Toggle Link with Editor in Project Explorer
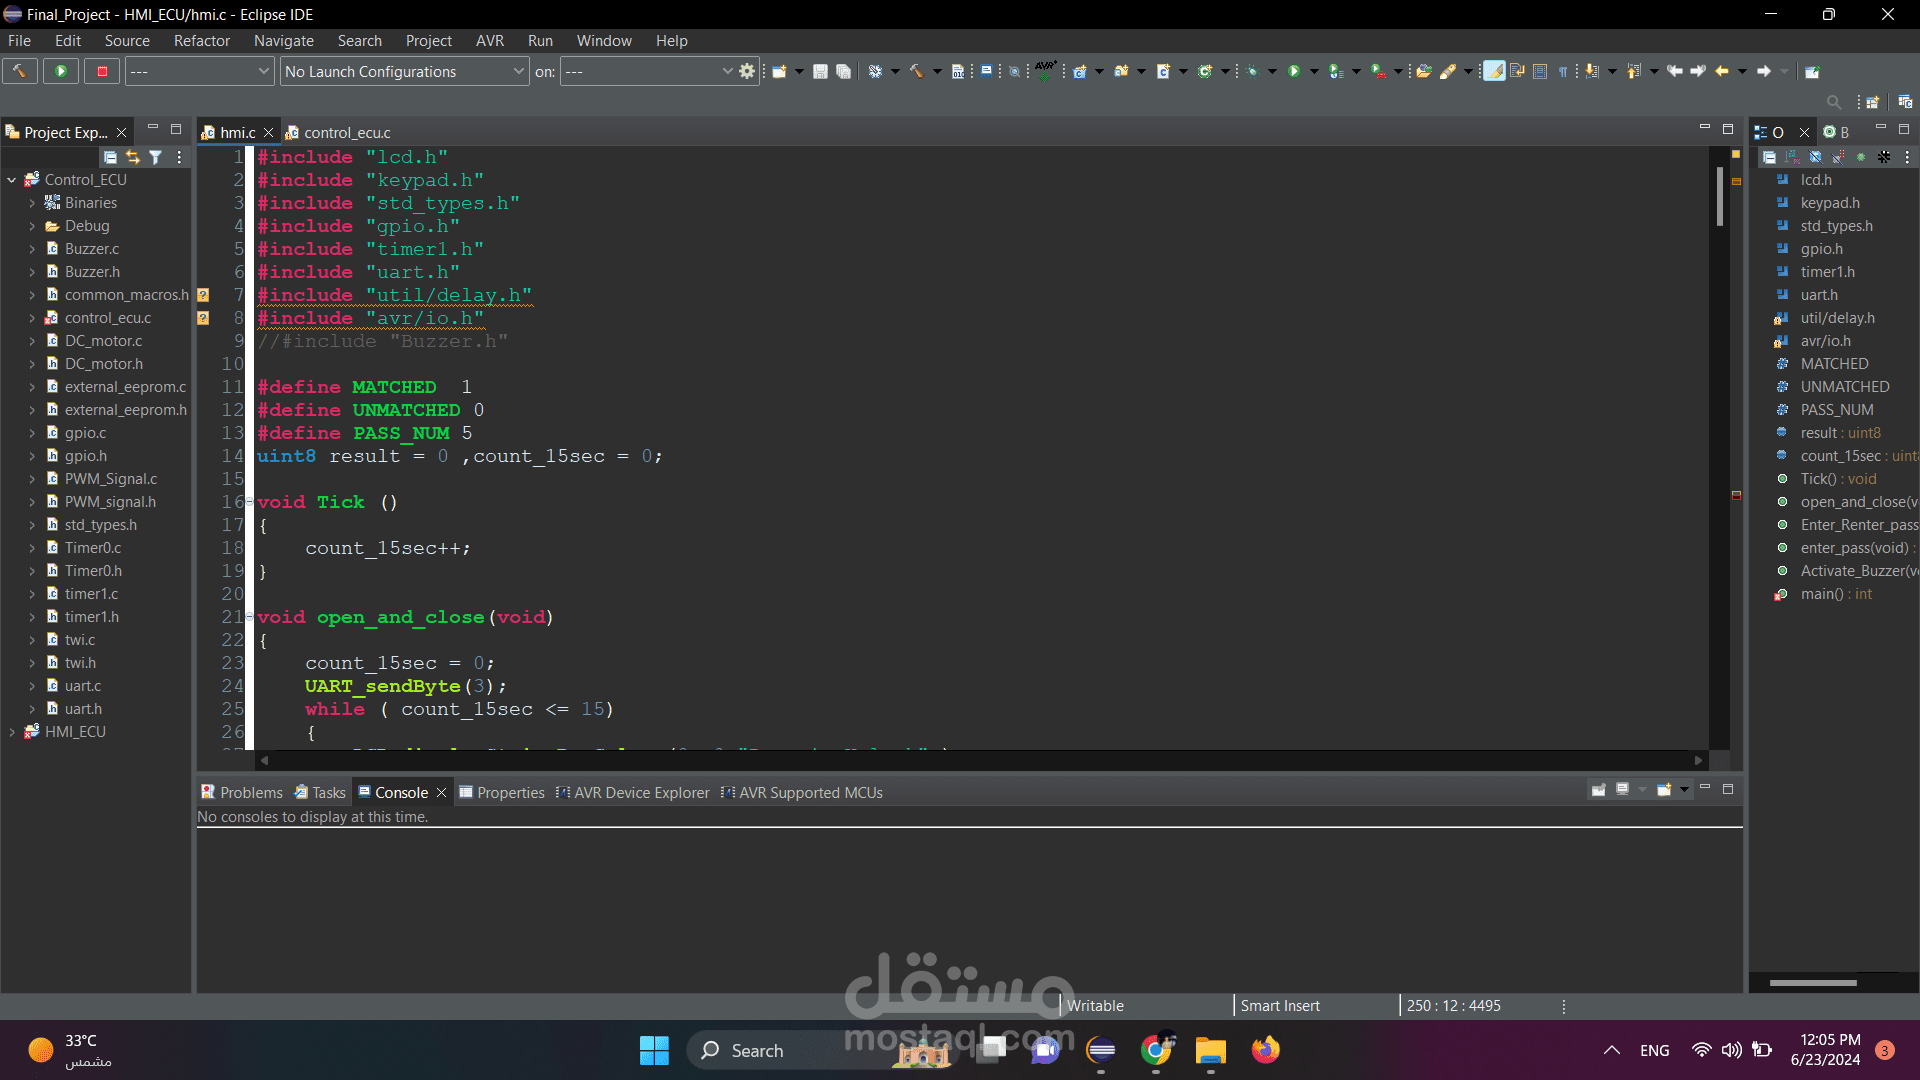 tap(133, 157)
